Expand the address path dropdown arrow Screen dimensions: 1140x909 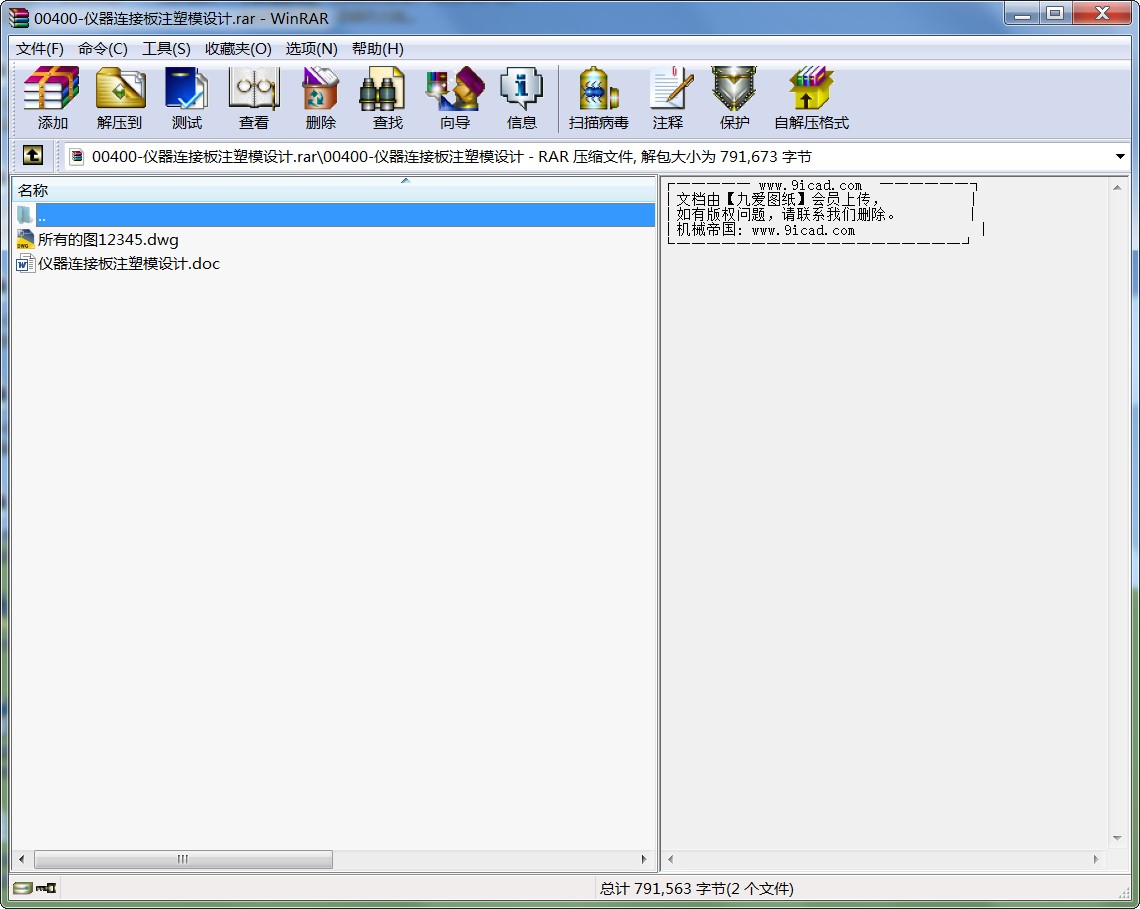pos(1120,157)
